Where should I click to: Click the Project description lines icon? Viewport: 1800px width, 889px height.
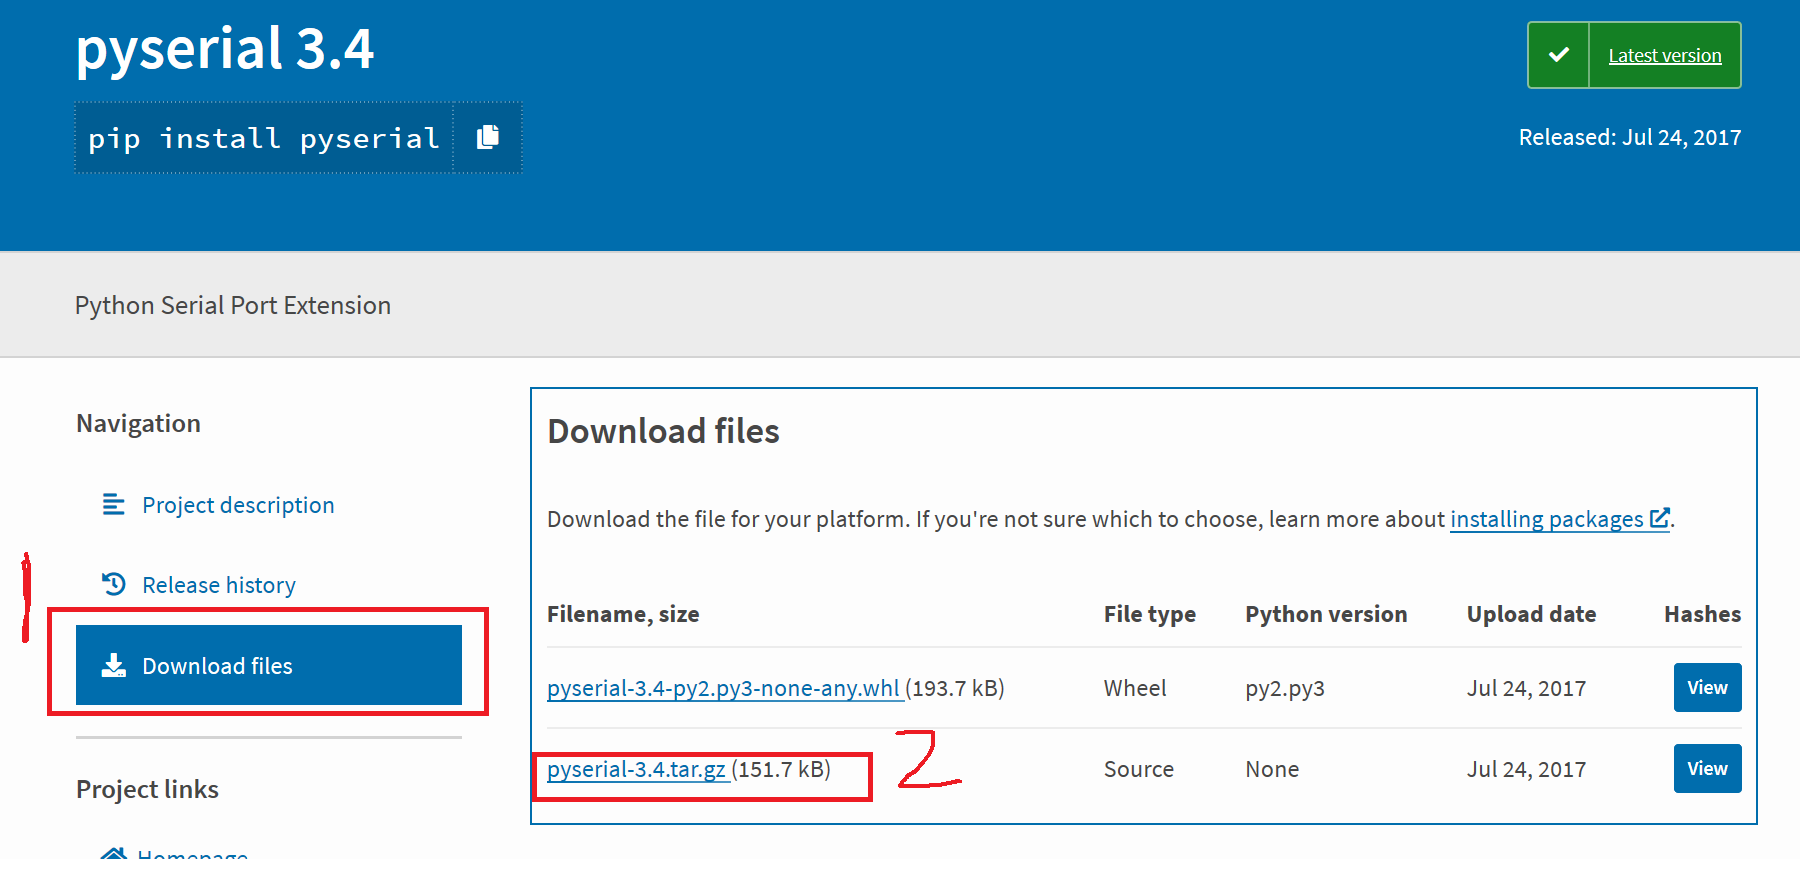click(114, 504)
